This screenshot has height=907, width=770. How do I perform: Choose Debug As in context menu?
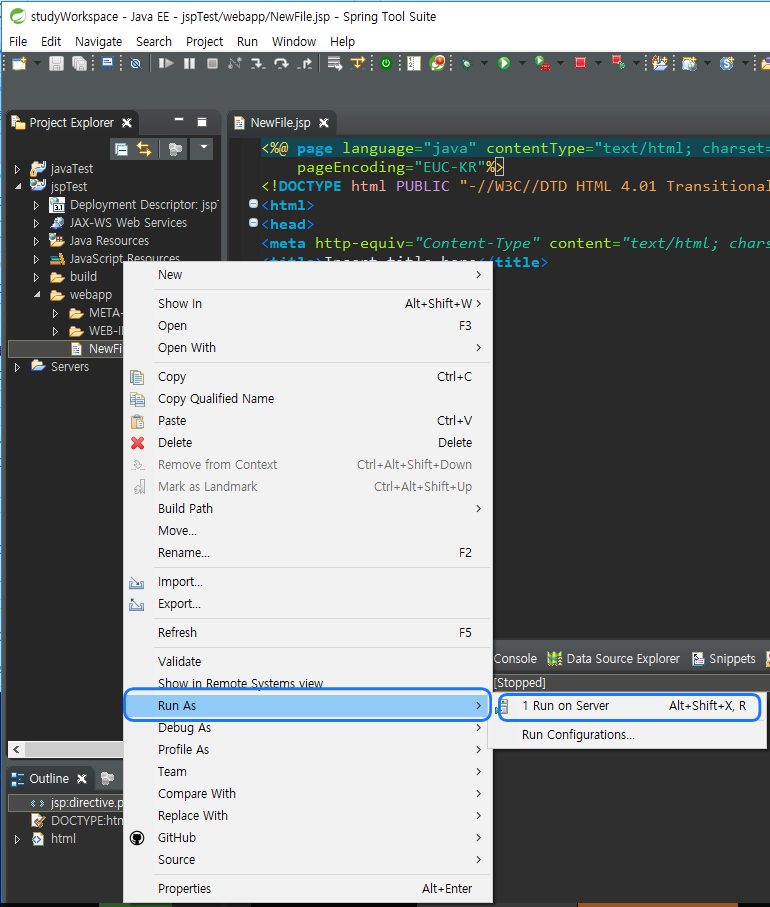tap(308, 728)
